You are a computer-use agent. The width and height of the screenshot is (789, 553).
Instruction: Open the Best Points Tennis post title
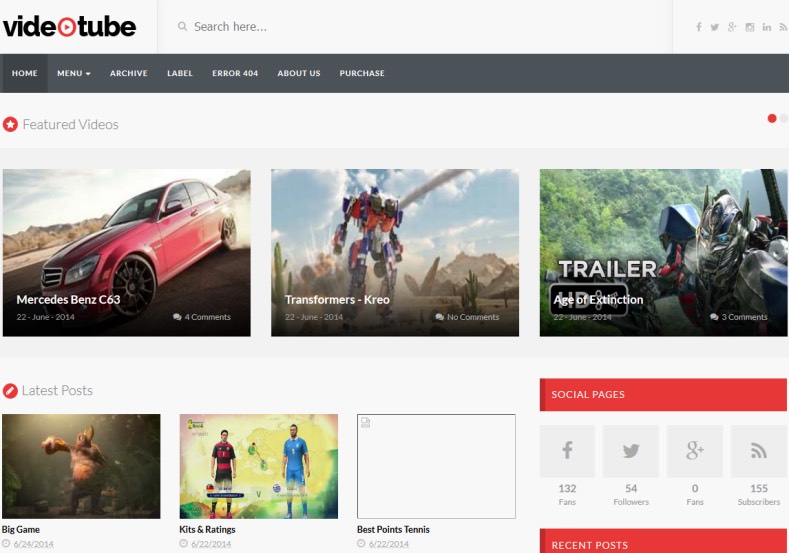(x=393, y=529)
